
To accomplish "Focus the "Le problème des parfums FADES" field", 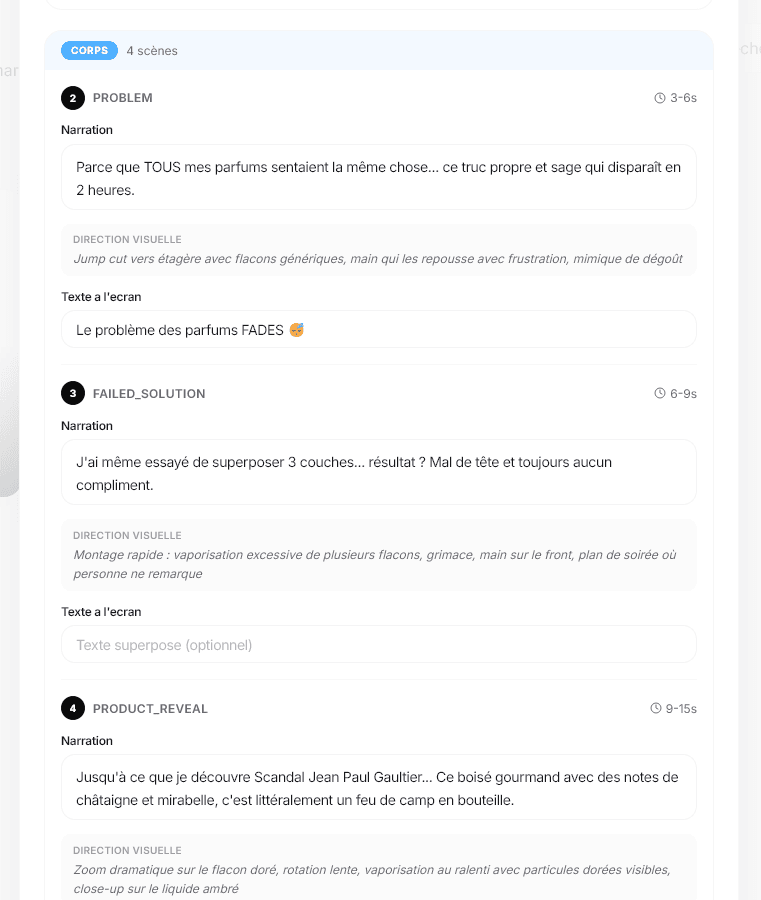I will tap(378, 330).
